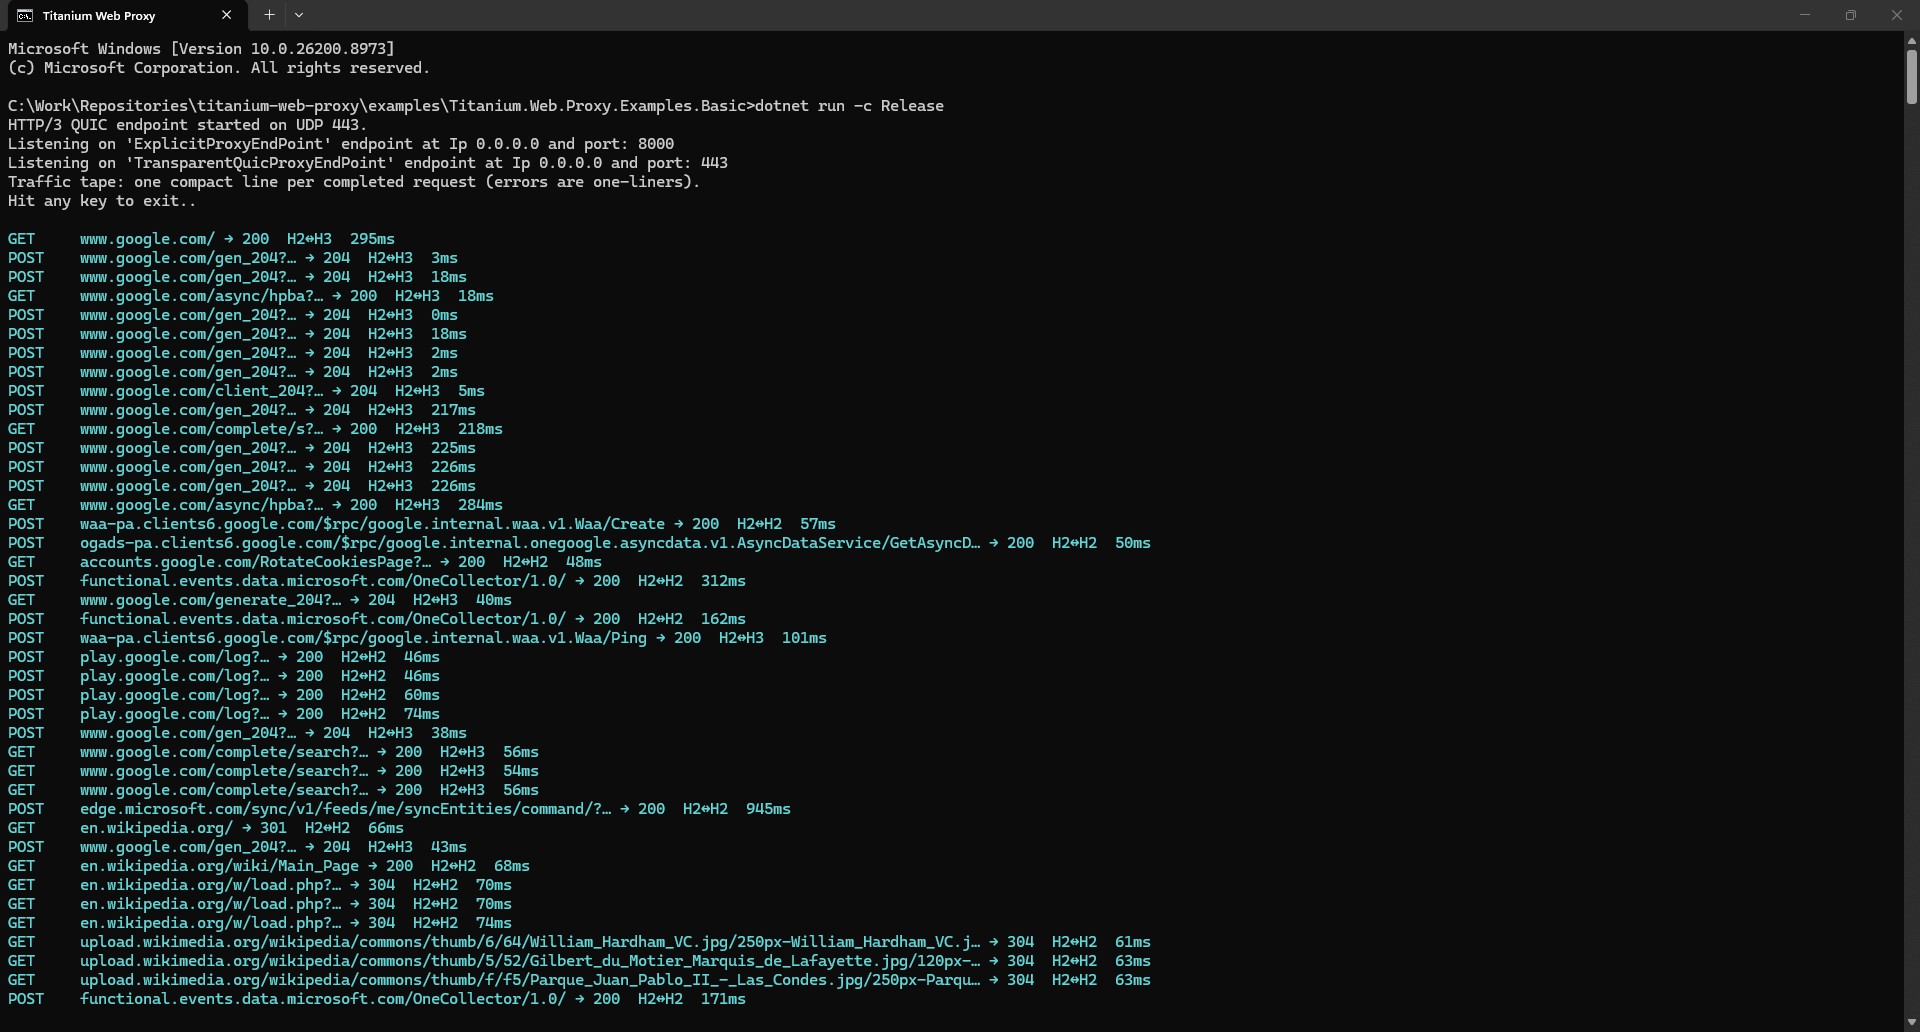
Task: Click the gen_204 225ms request line
Action: tap(242, 448)
